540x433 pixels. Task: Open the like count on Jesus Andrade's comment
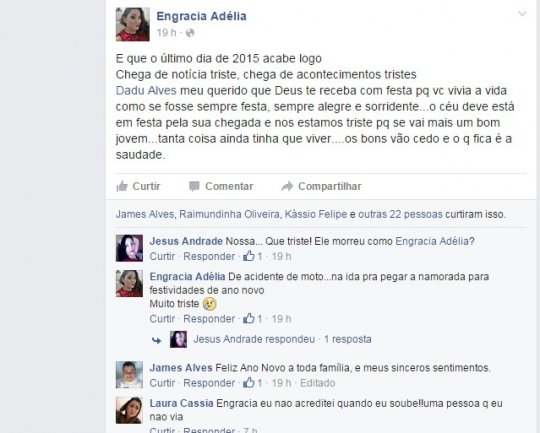252,256
